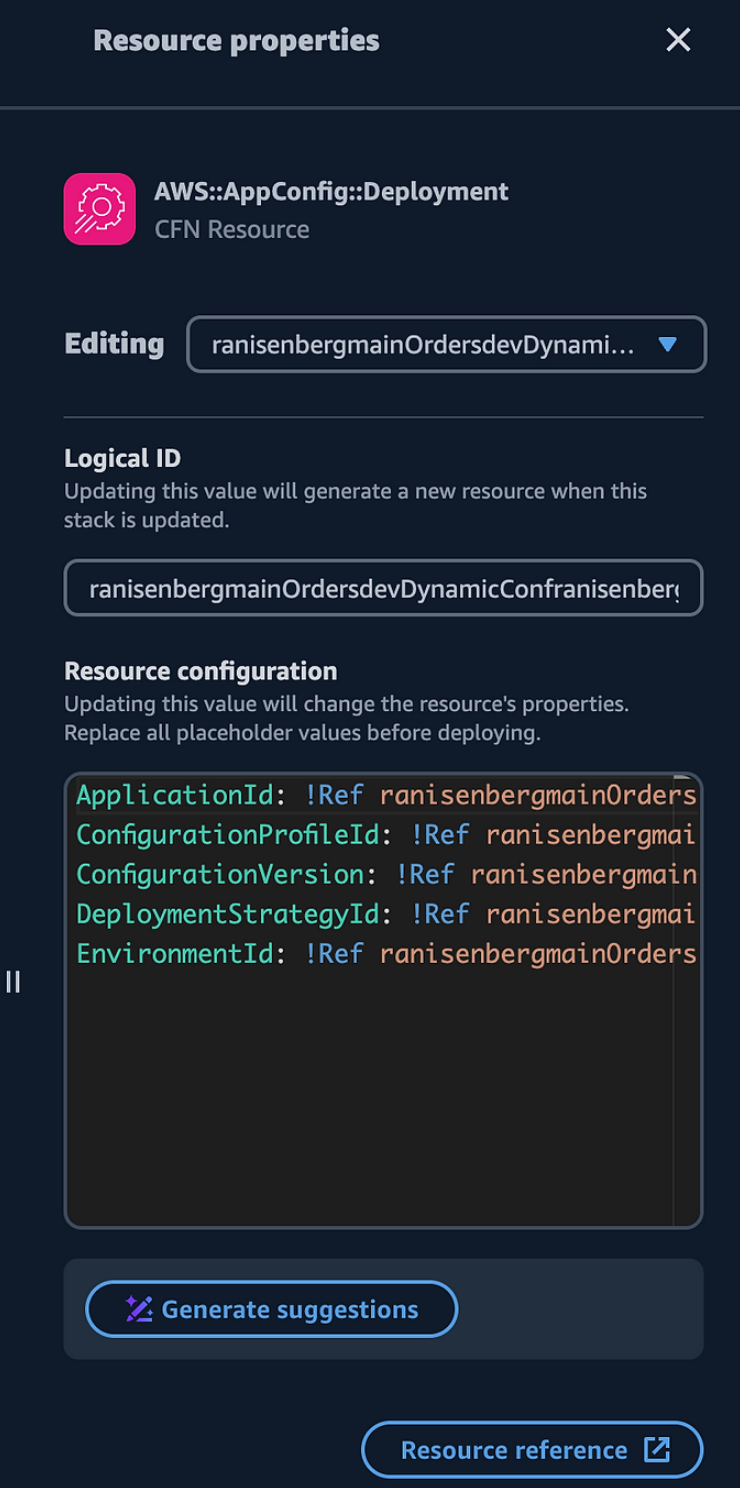This screenshot has height=1488, width=740.
Task: Open the Resource reference link
Action: pyautogui.click(x=532, y=1450)
